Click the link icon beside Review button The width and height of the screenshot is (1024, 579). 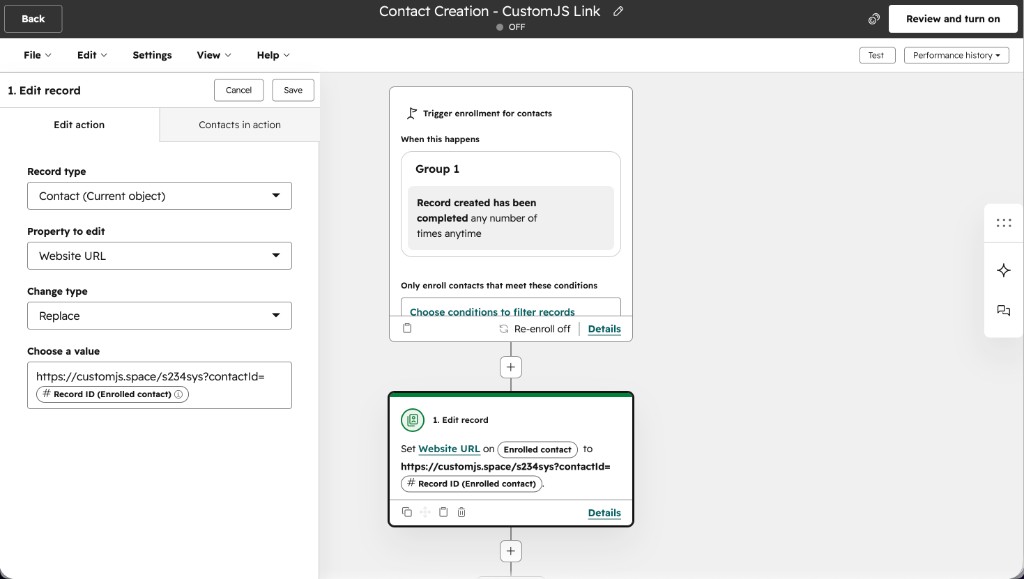coord(874,19)
